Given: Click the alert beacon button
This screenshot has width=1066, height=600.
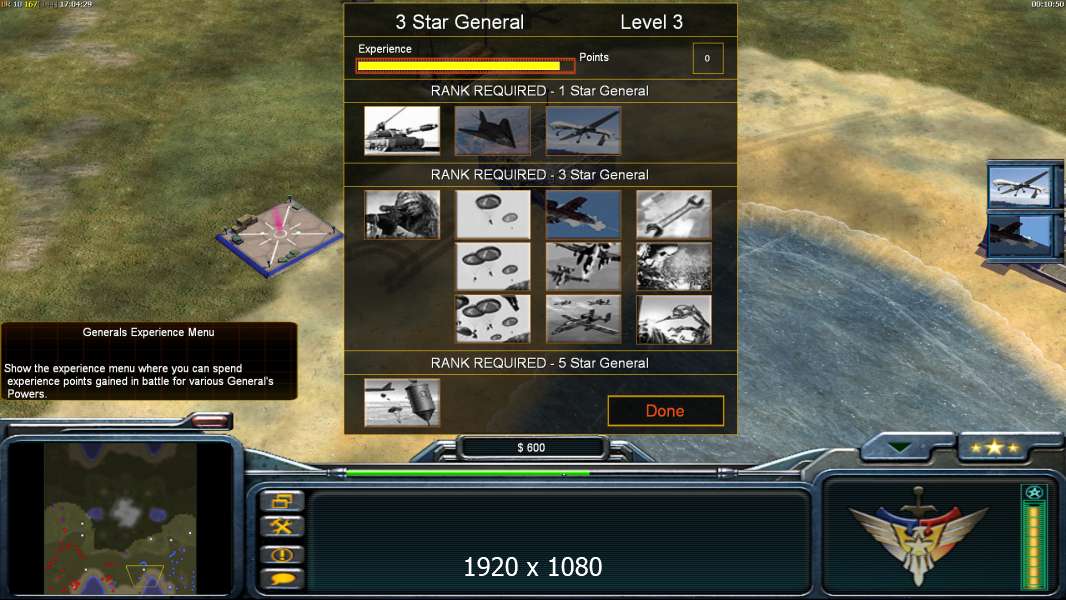Looking at the screenshot, I should point(282,554).
